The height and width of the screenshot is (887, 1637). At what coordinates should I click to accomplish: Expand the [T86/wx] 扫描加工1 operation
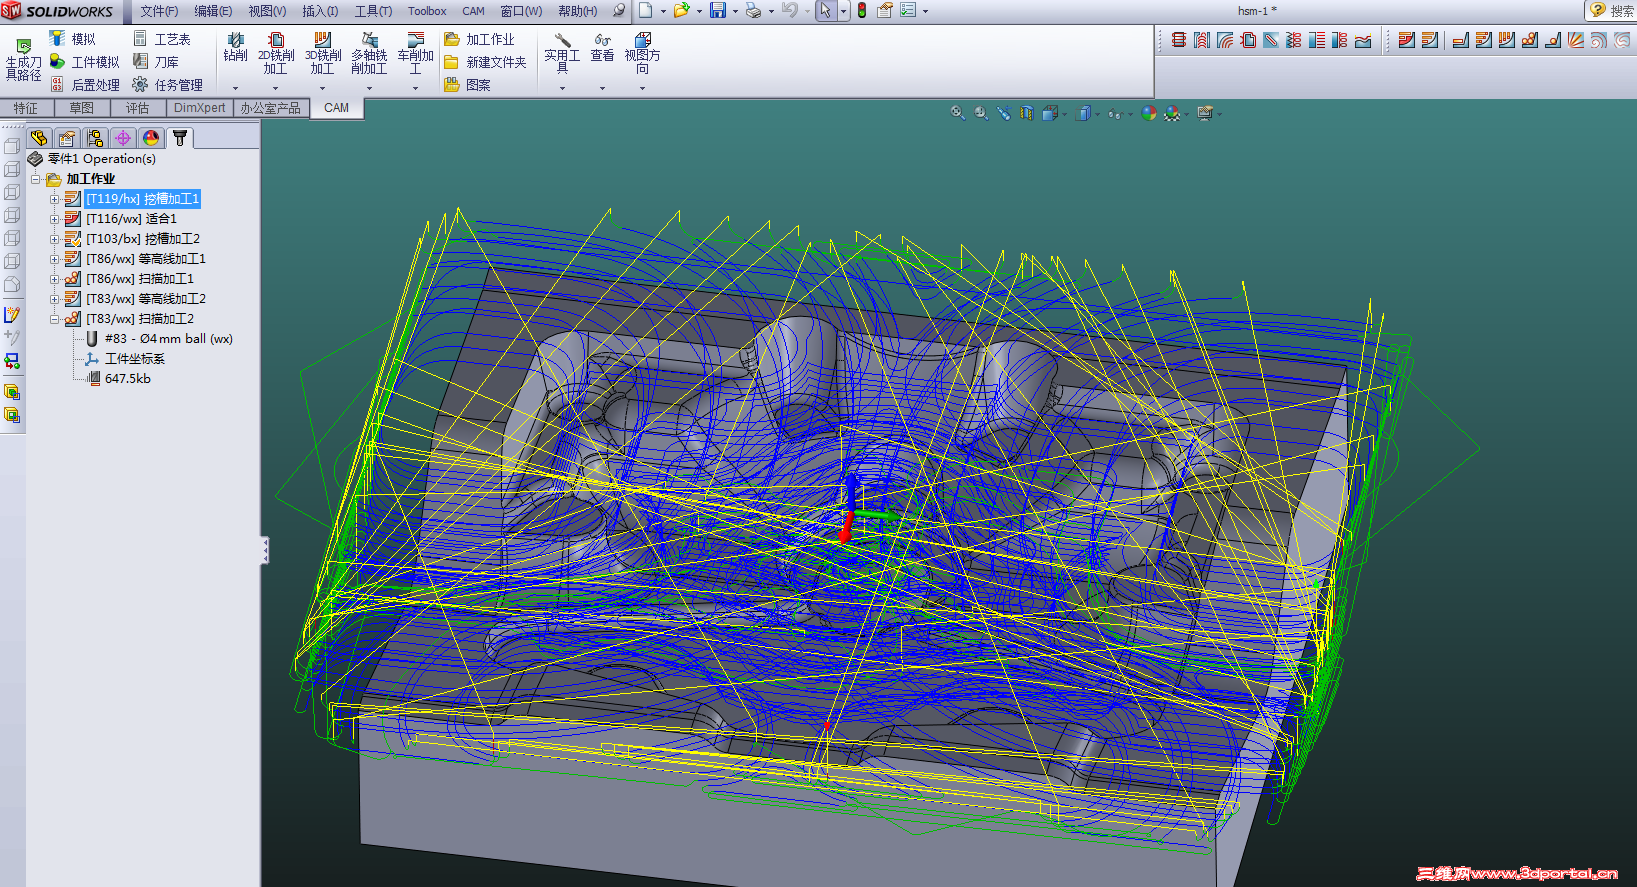tap(54, 279)
